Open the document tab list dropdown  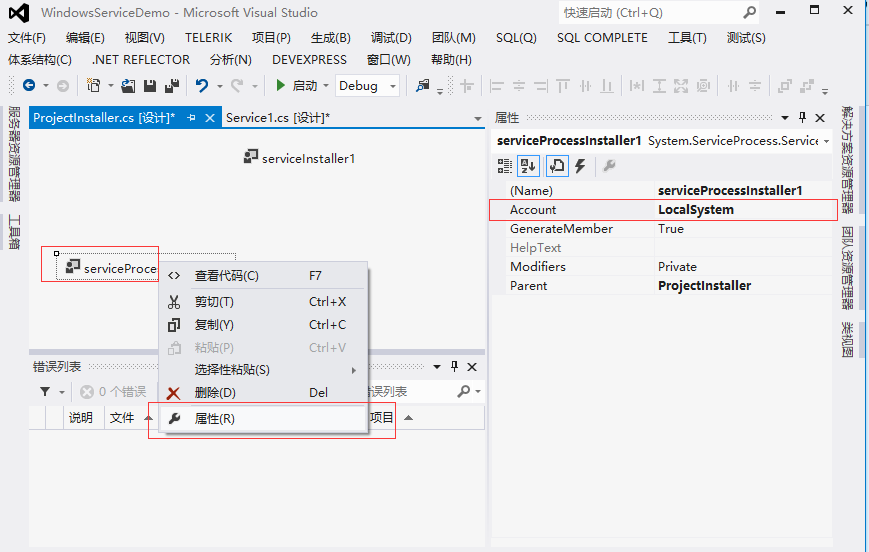[477, 118]
